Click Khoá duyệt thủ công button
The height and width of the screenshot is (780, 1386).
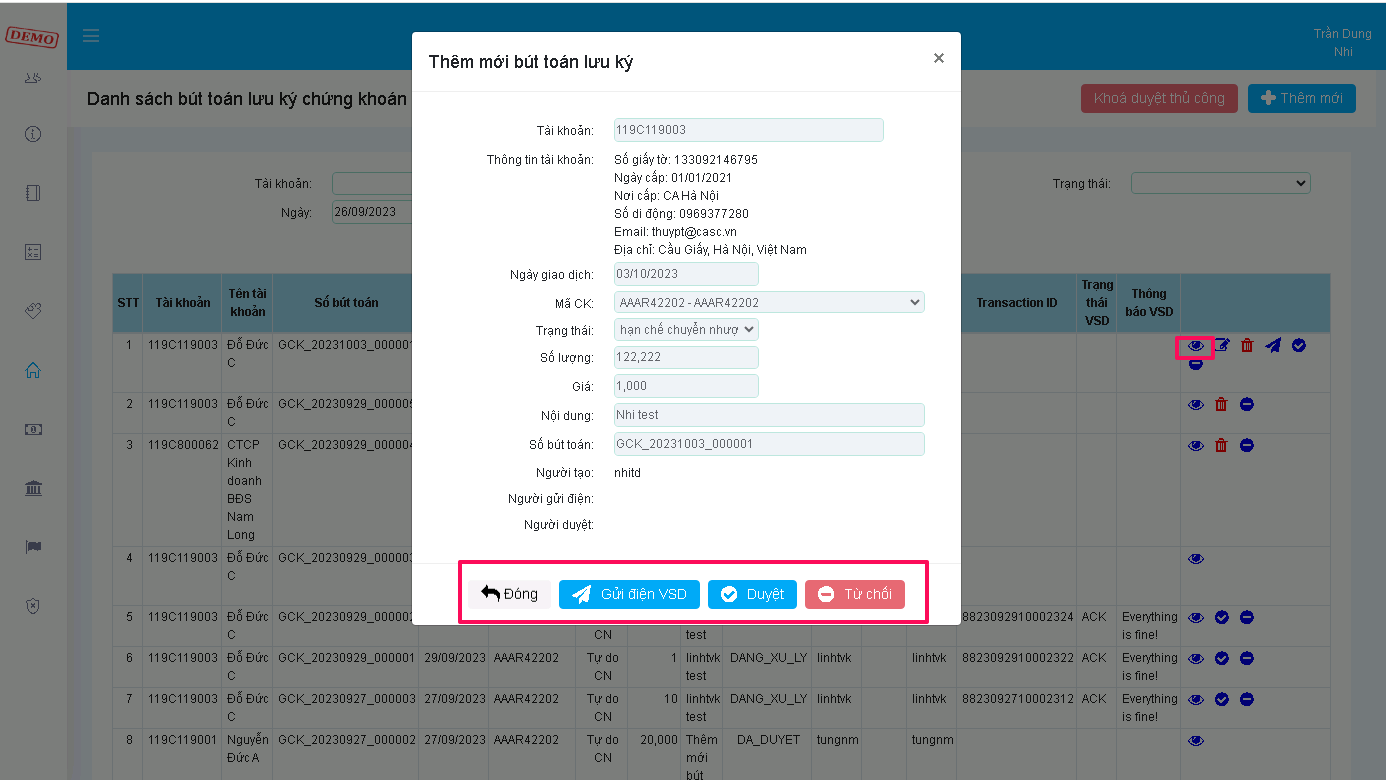(1159, 98)
